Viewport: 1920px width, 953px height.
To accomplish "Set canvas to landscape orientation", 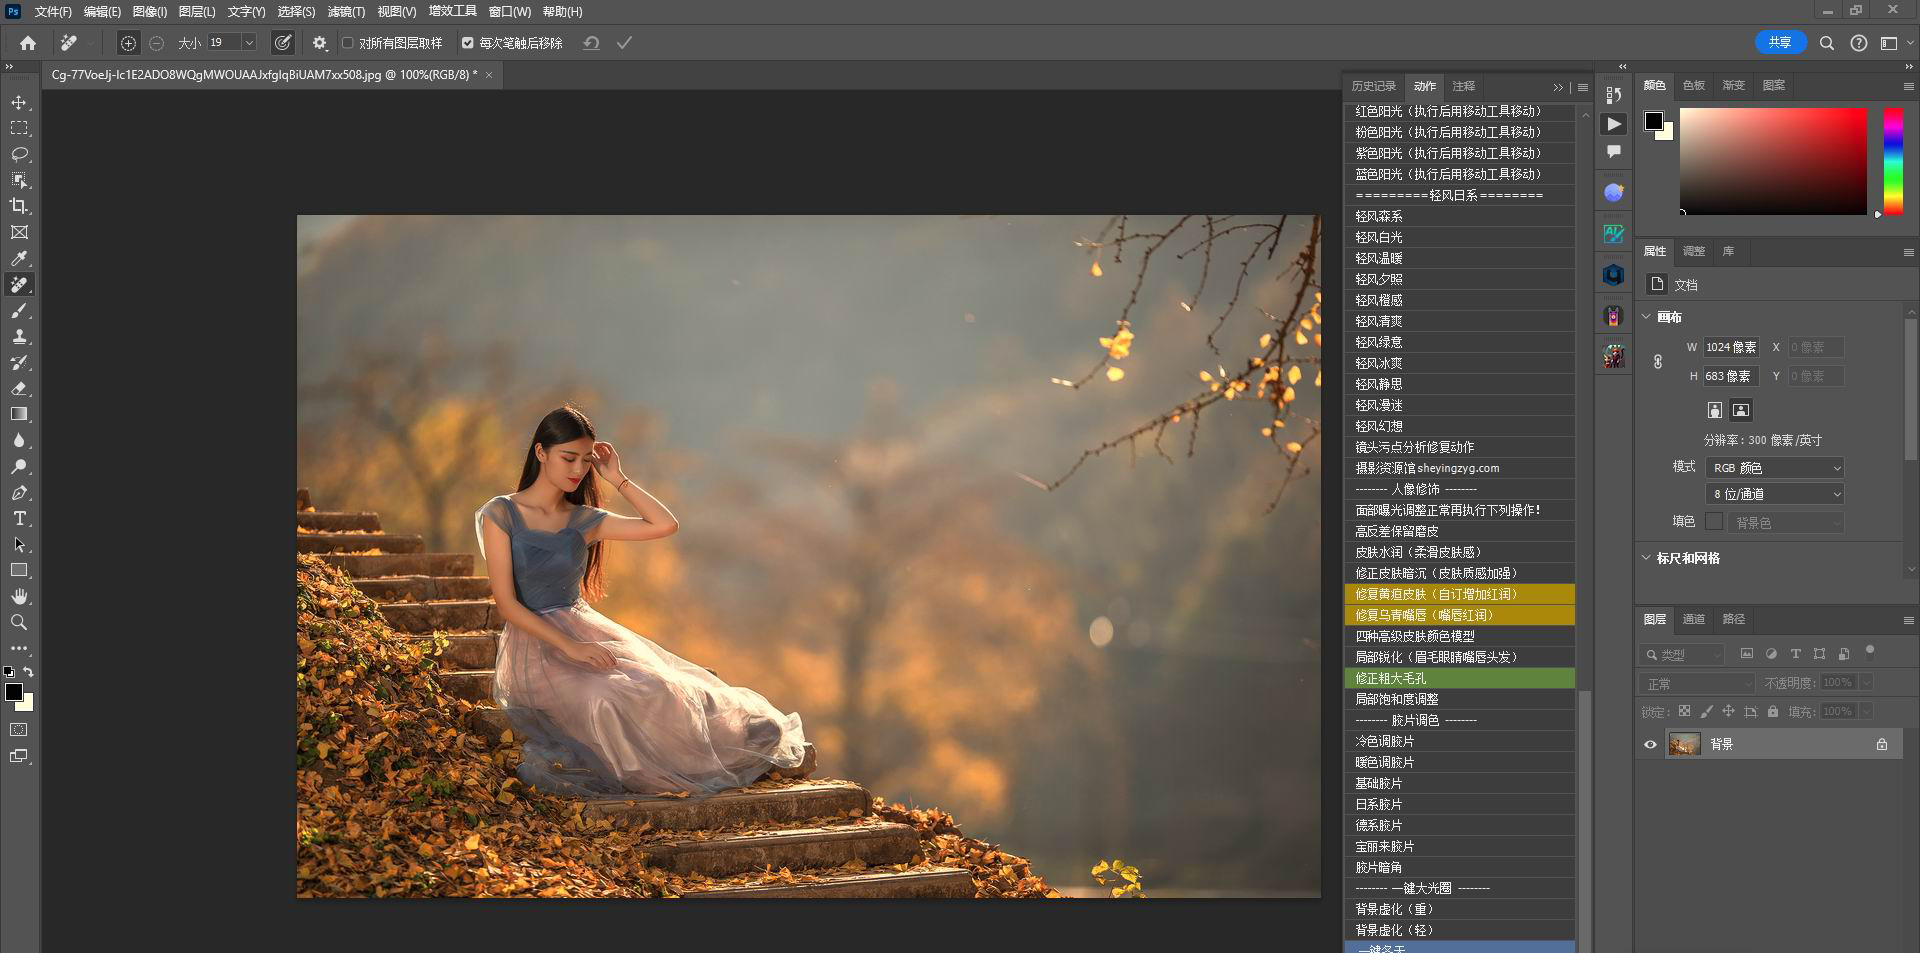I will (x=1741, y=410).
